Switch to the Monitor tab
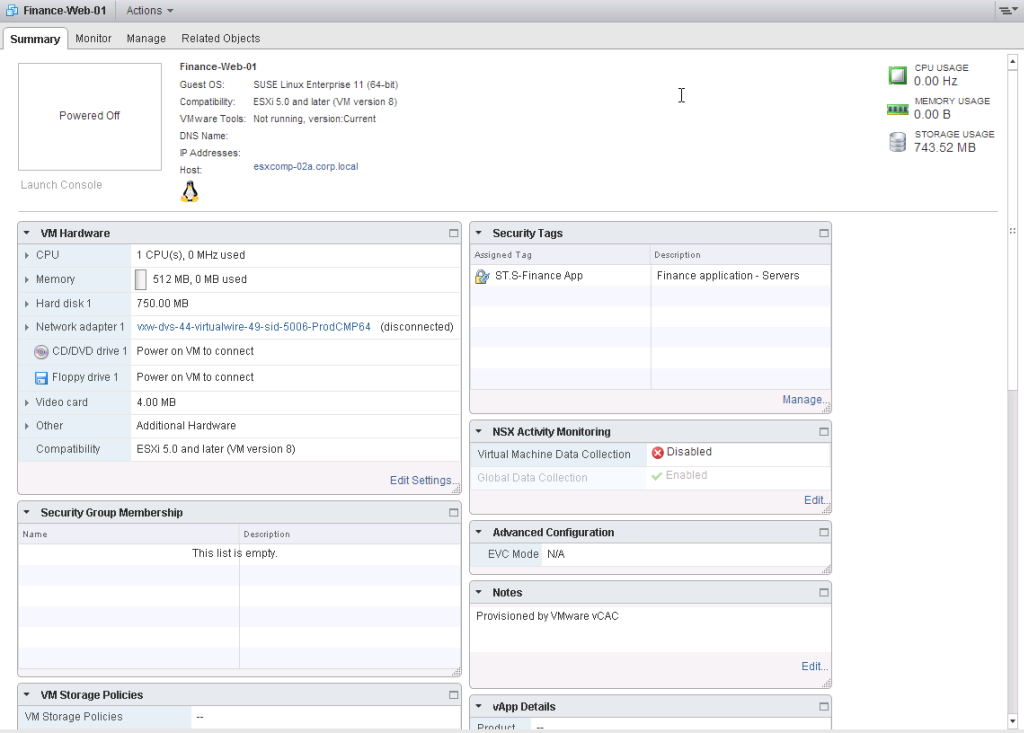Viewport: 1024px width, 733px height. [93, 39]
